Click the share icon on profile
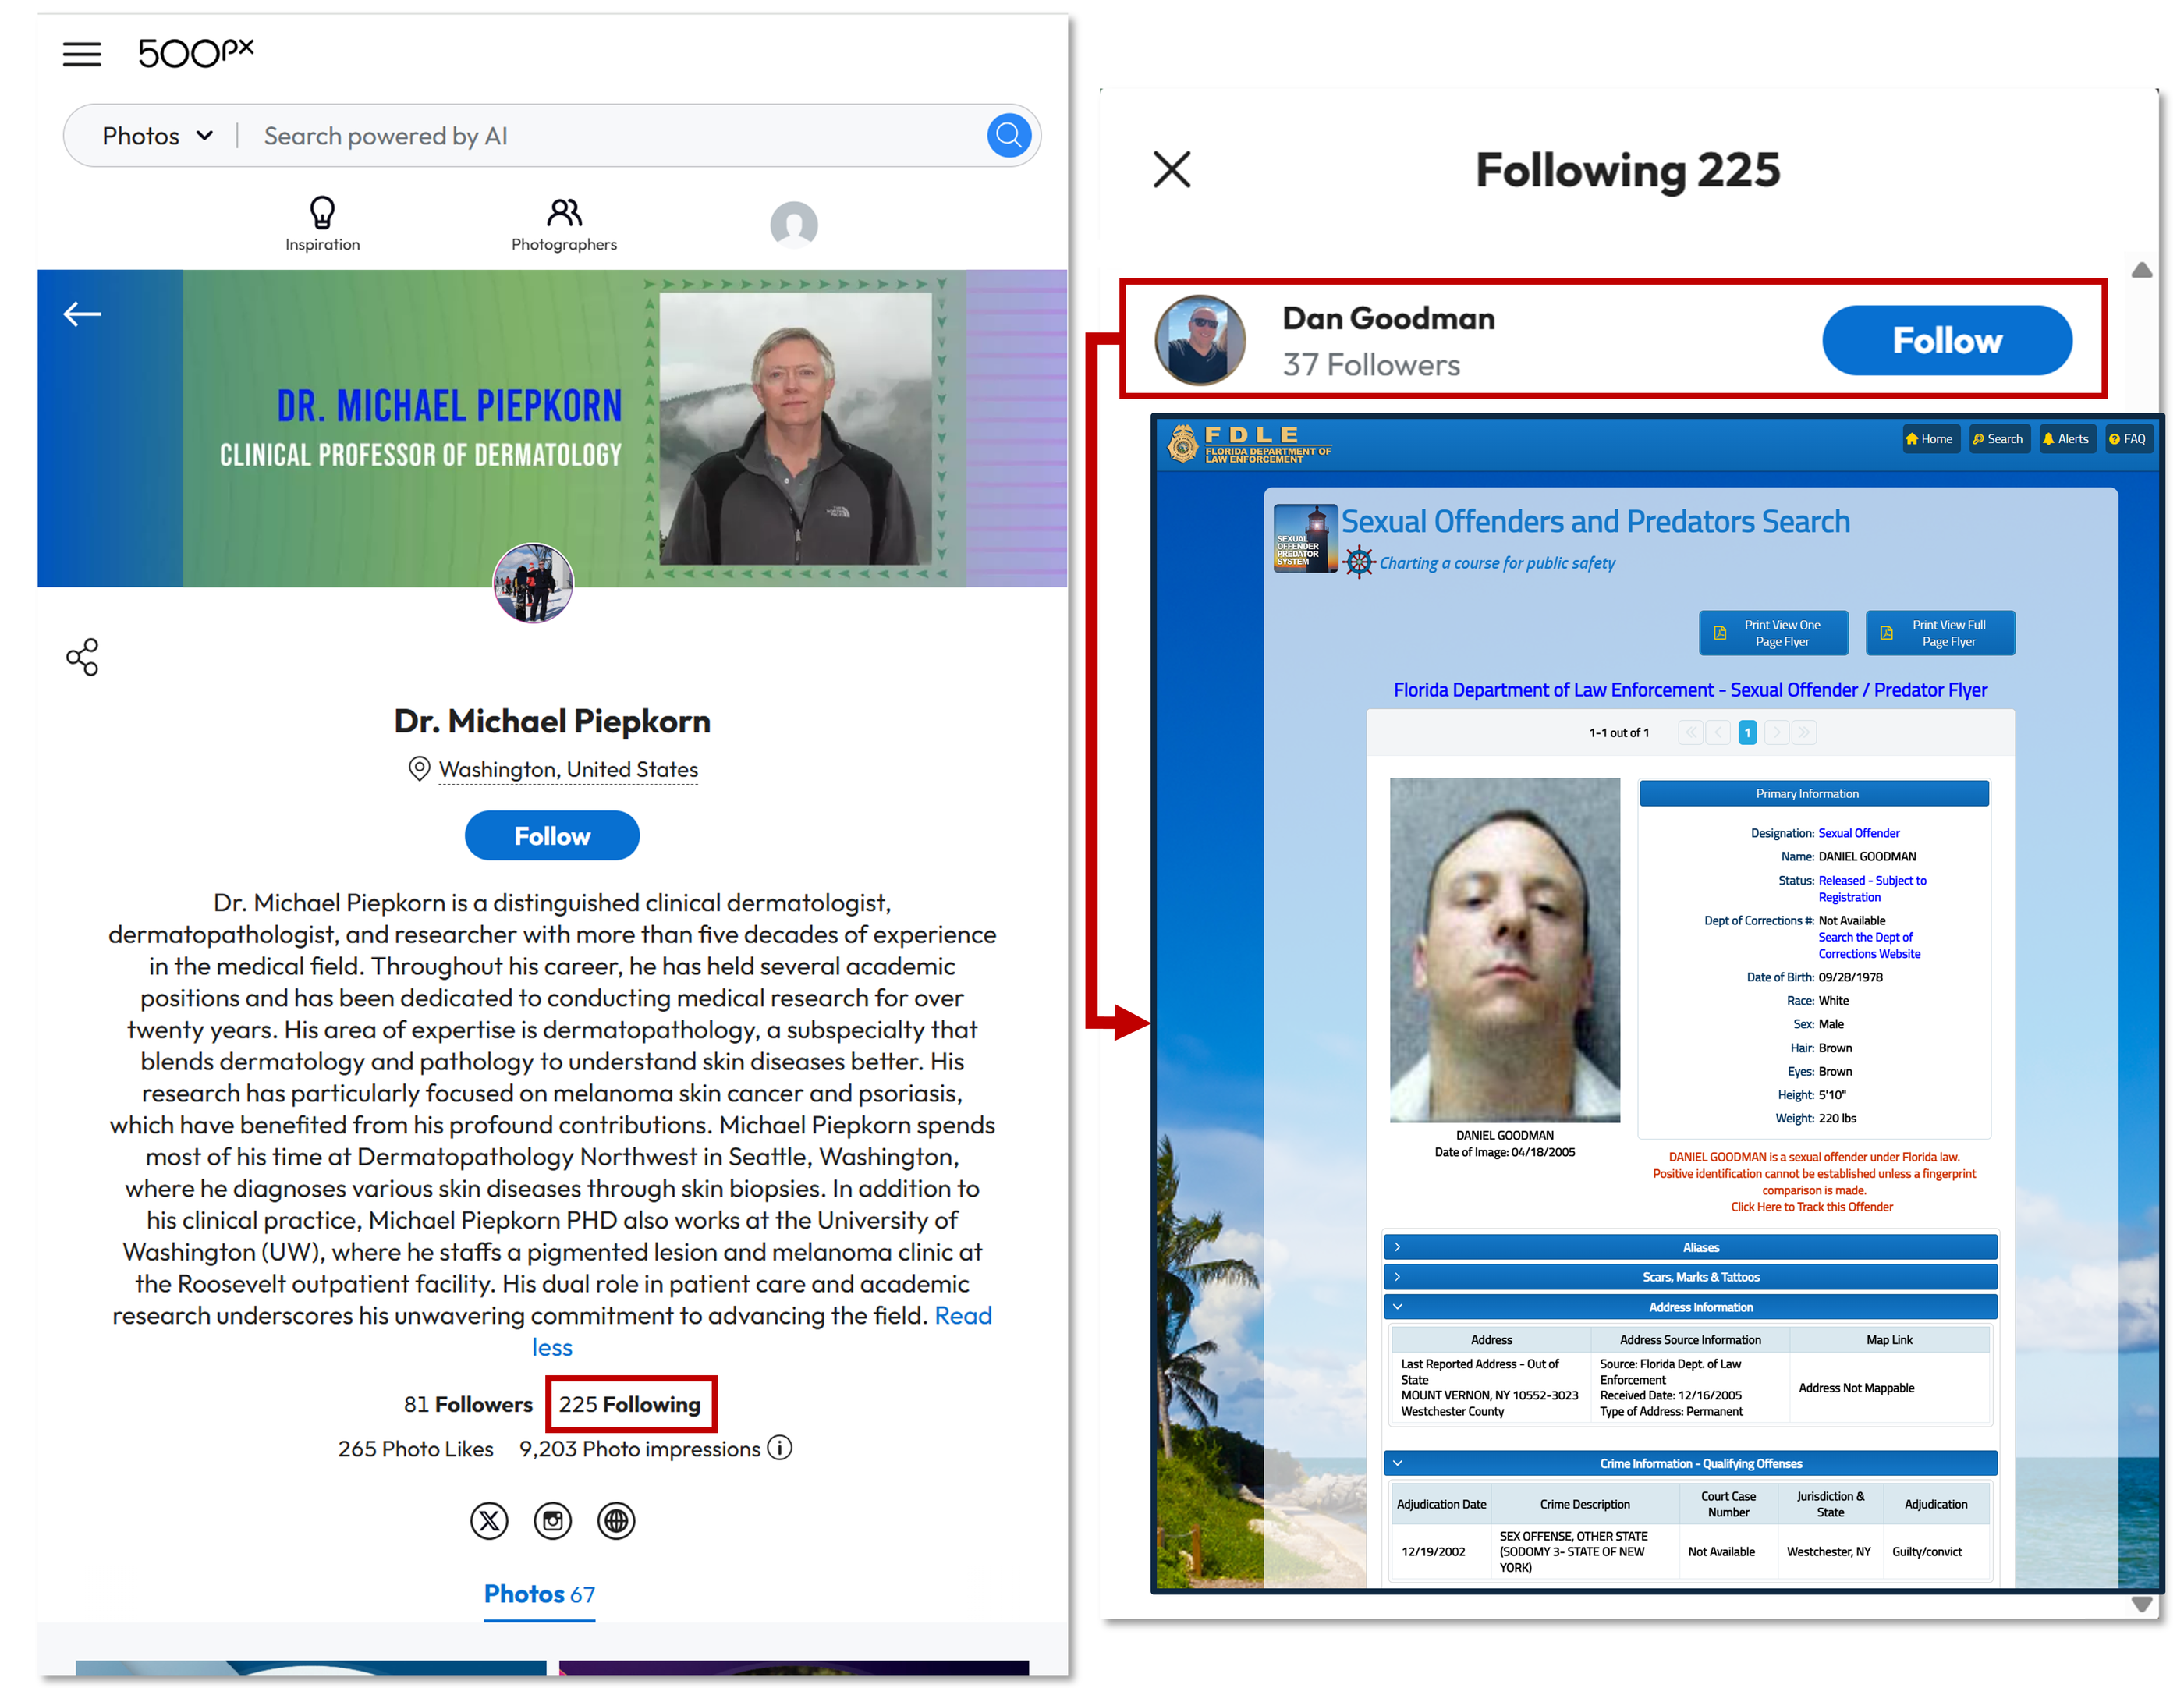Viewport: 2184px width, 1688px height. pyautogui.click(x=82, y=657)
